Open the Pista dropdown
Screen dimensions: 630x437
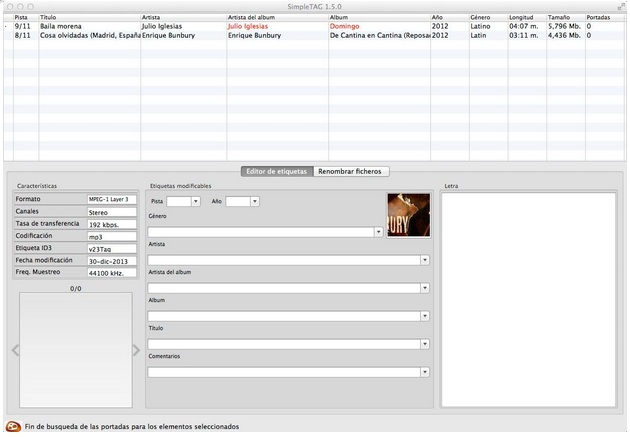pyautogui.click(x=195, y=201)
